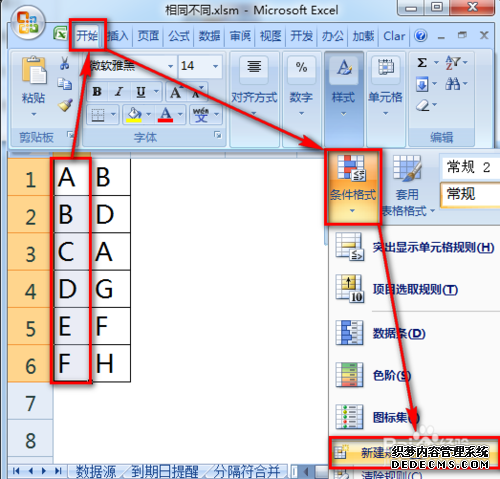Image resolution: width=500 pixels, height=479 pixels.
Task: Open the 条件格式 conditional formatting button
Action: click(x=353, y=187)
